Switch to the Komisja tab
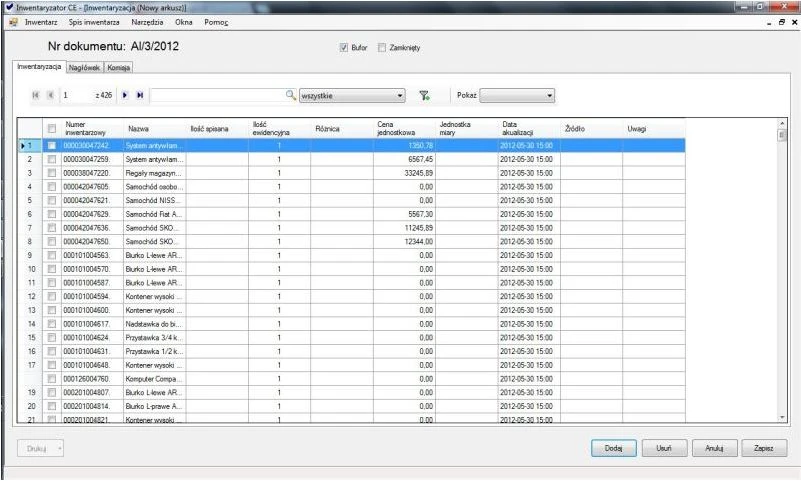Image resolution: width=801 pixels, height=481 pixels. tap(119, 67)
